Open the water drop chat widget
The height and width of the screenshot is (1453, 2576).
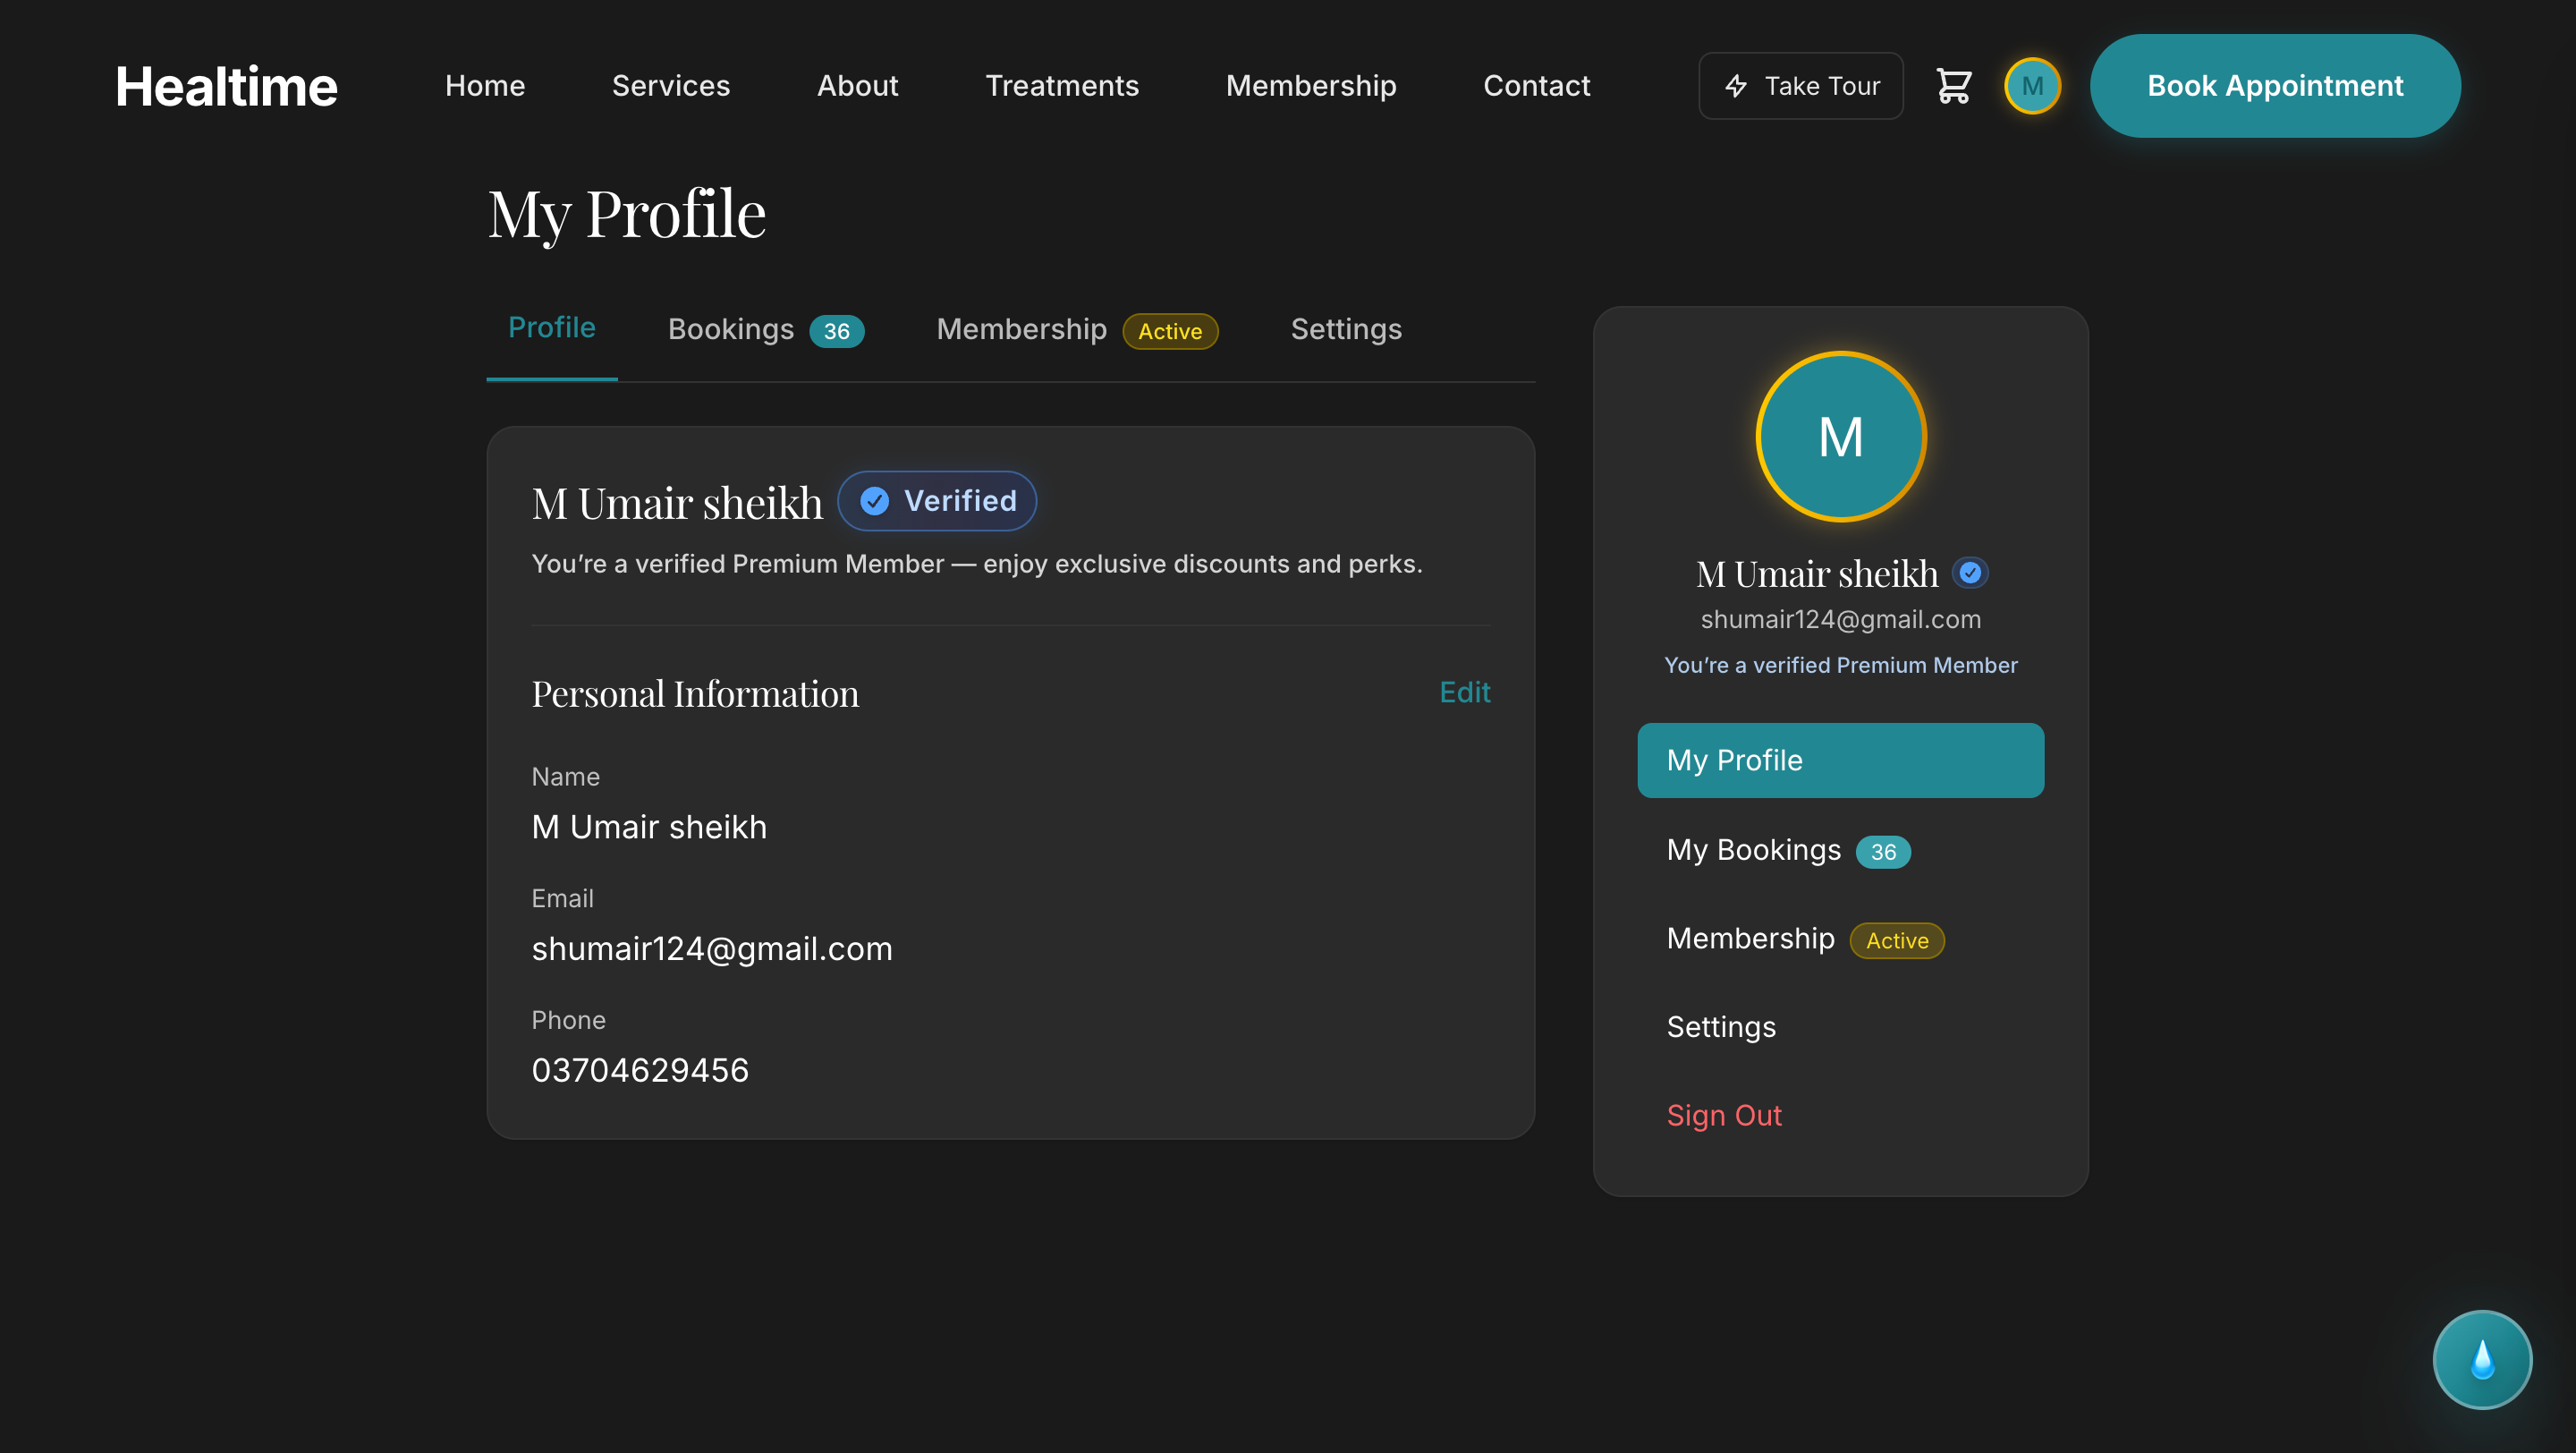coord(2482,1359)
